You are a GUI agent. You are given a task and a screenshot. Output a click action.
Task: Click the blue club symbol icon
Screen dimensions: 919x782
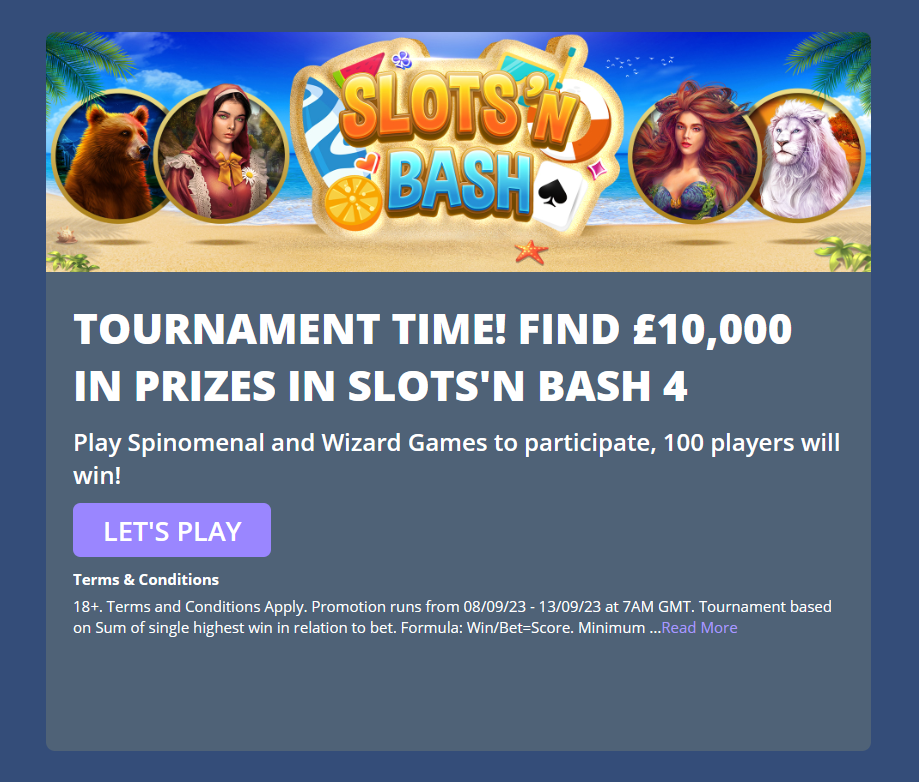402,60
